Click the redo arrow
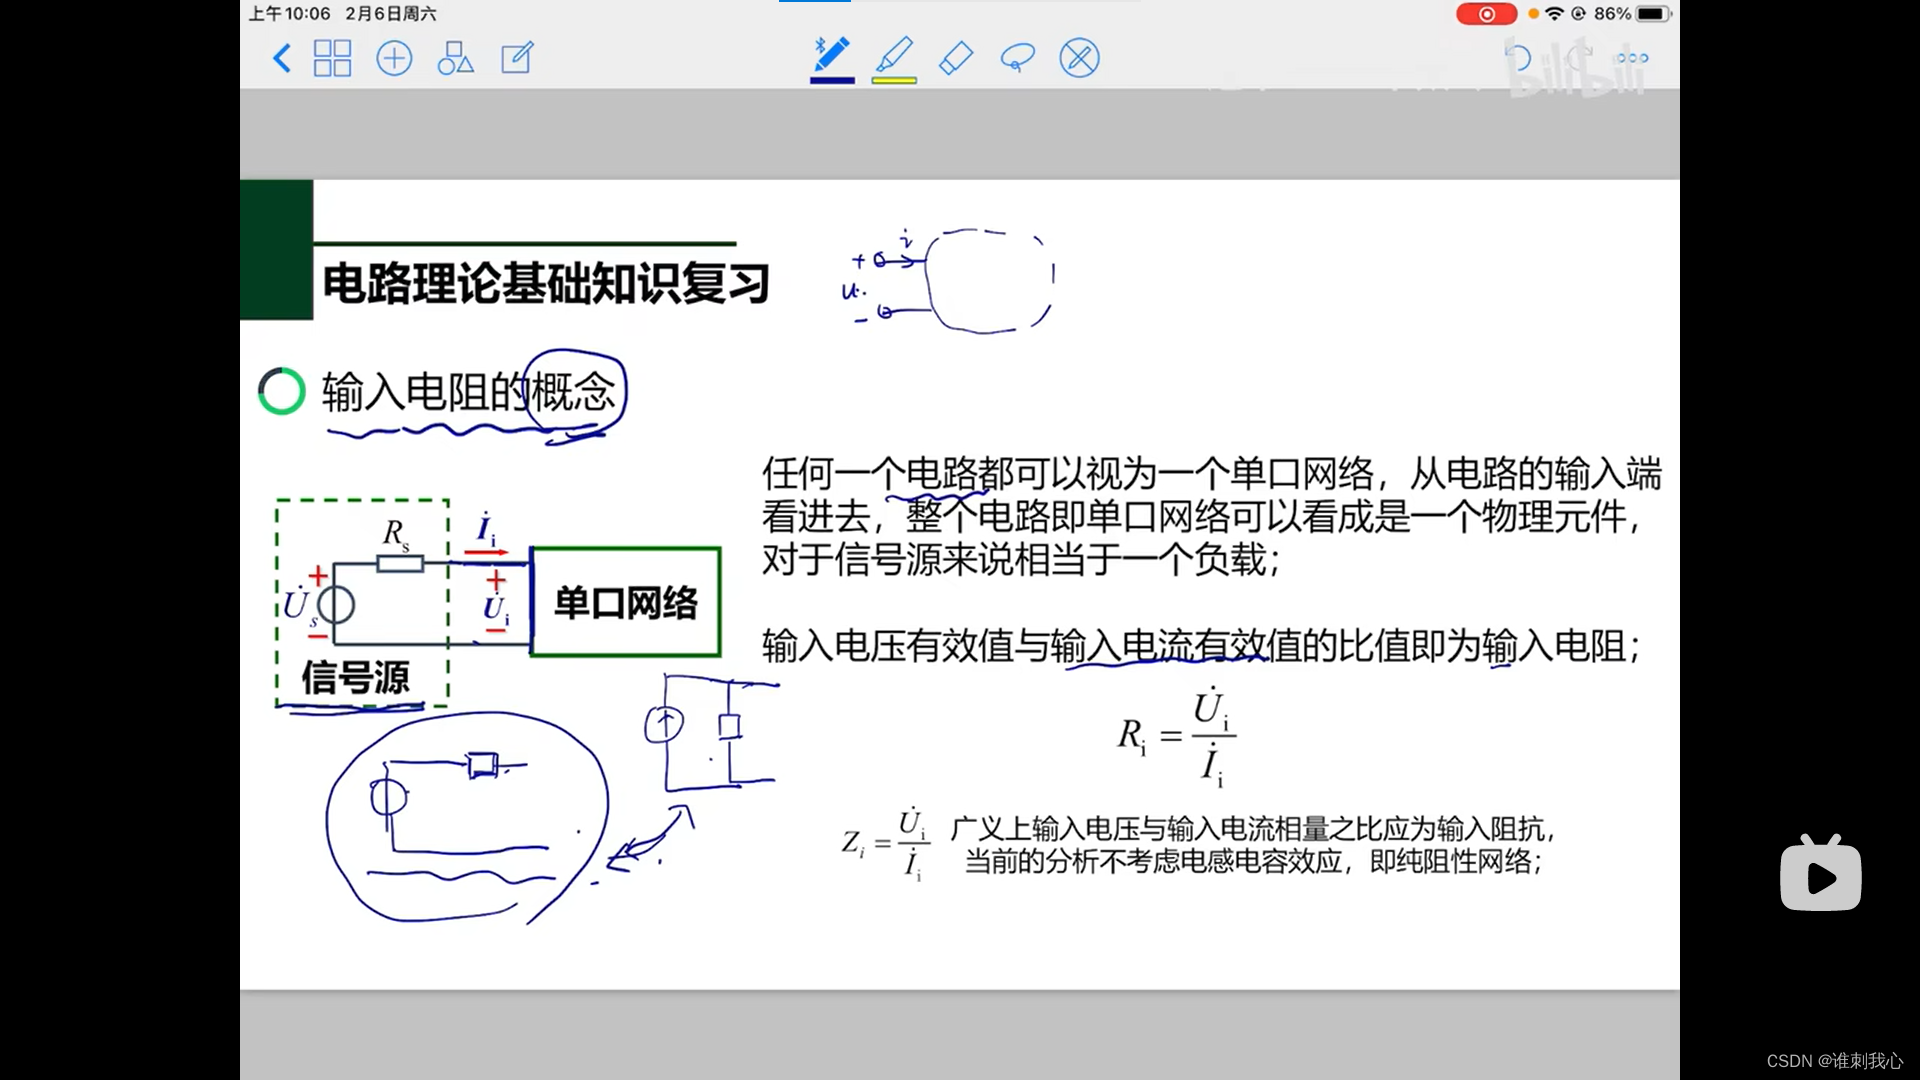The height and width of the screenshot is (1080, 1920). point(1579,56)
